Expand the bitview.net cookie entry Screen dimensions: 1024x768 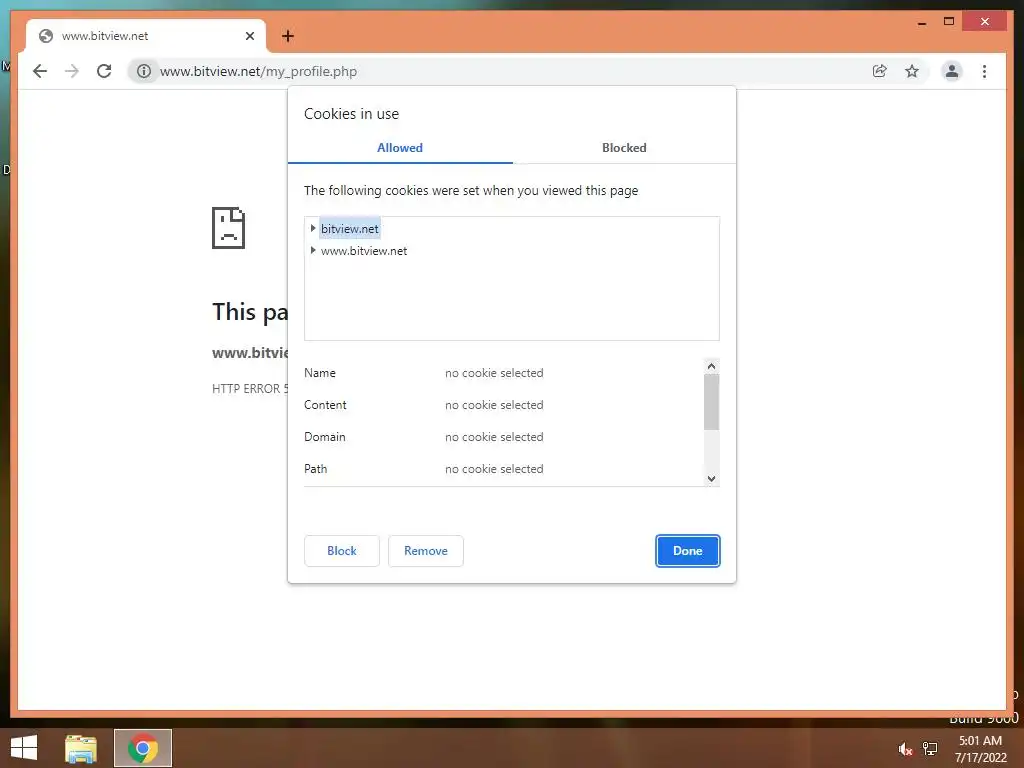tap(313, 229)
